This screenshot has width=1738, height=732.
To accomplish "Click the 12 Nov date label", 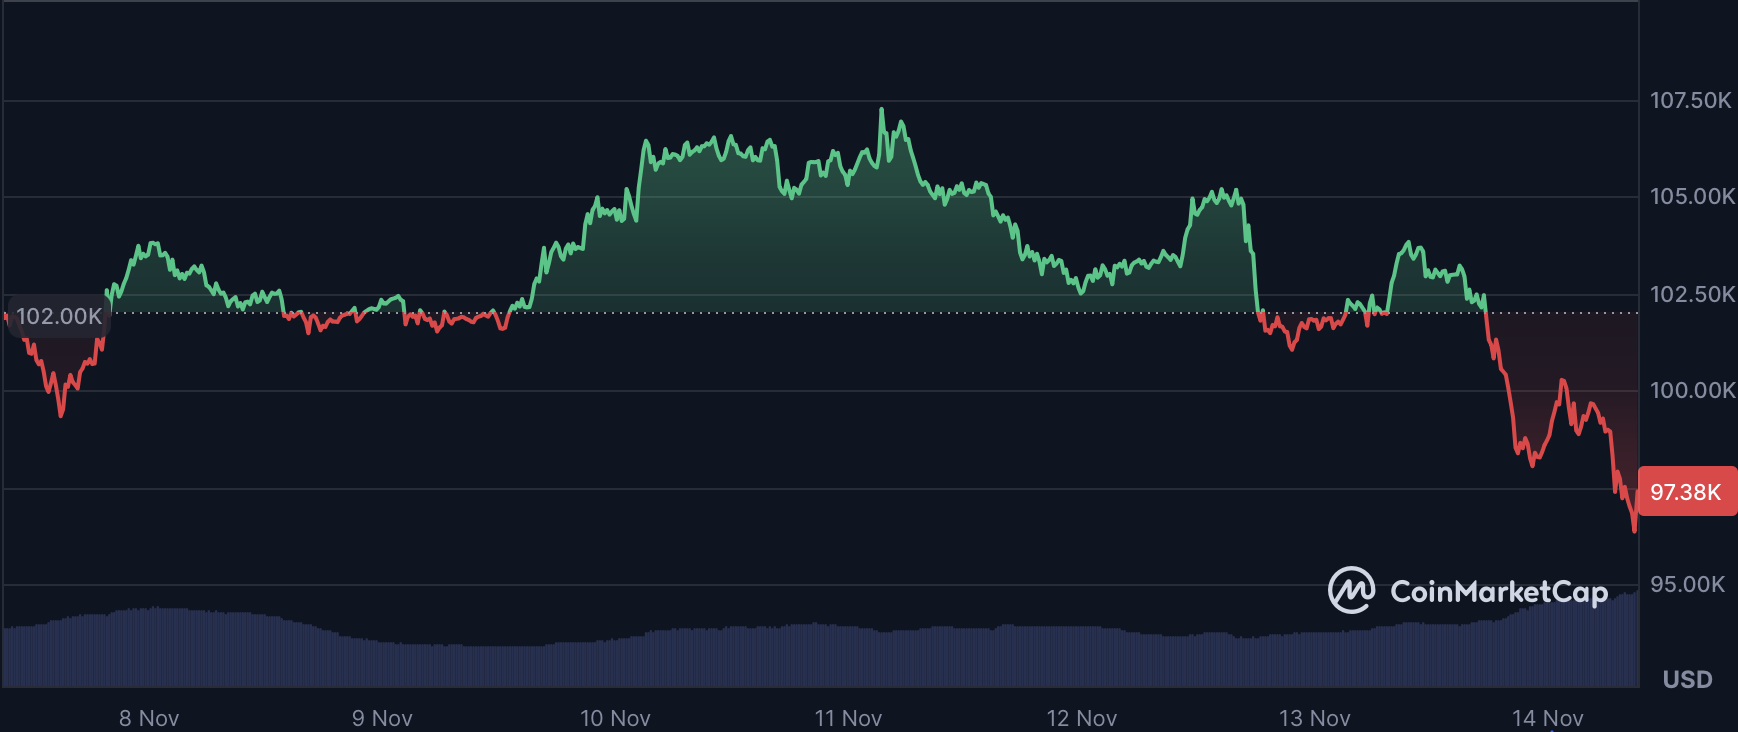I will [1081, 718].
